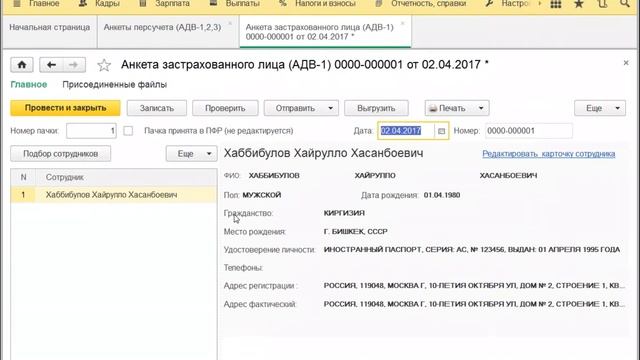
Task: Close Анкета застрахованного лица tab
Action: (x=402, y=23)
